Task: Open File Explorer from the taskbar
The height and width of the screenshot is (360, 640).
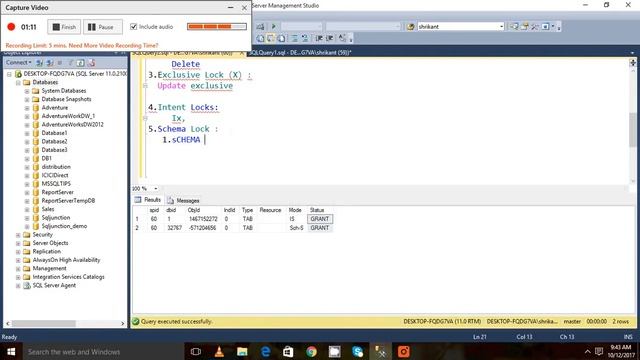Action: [242, 351]
